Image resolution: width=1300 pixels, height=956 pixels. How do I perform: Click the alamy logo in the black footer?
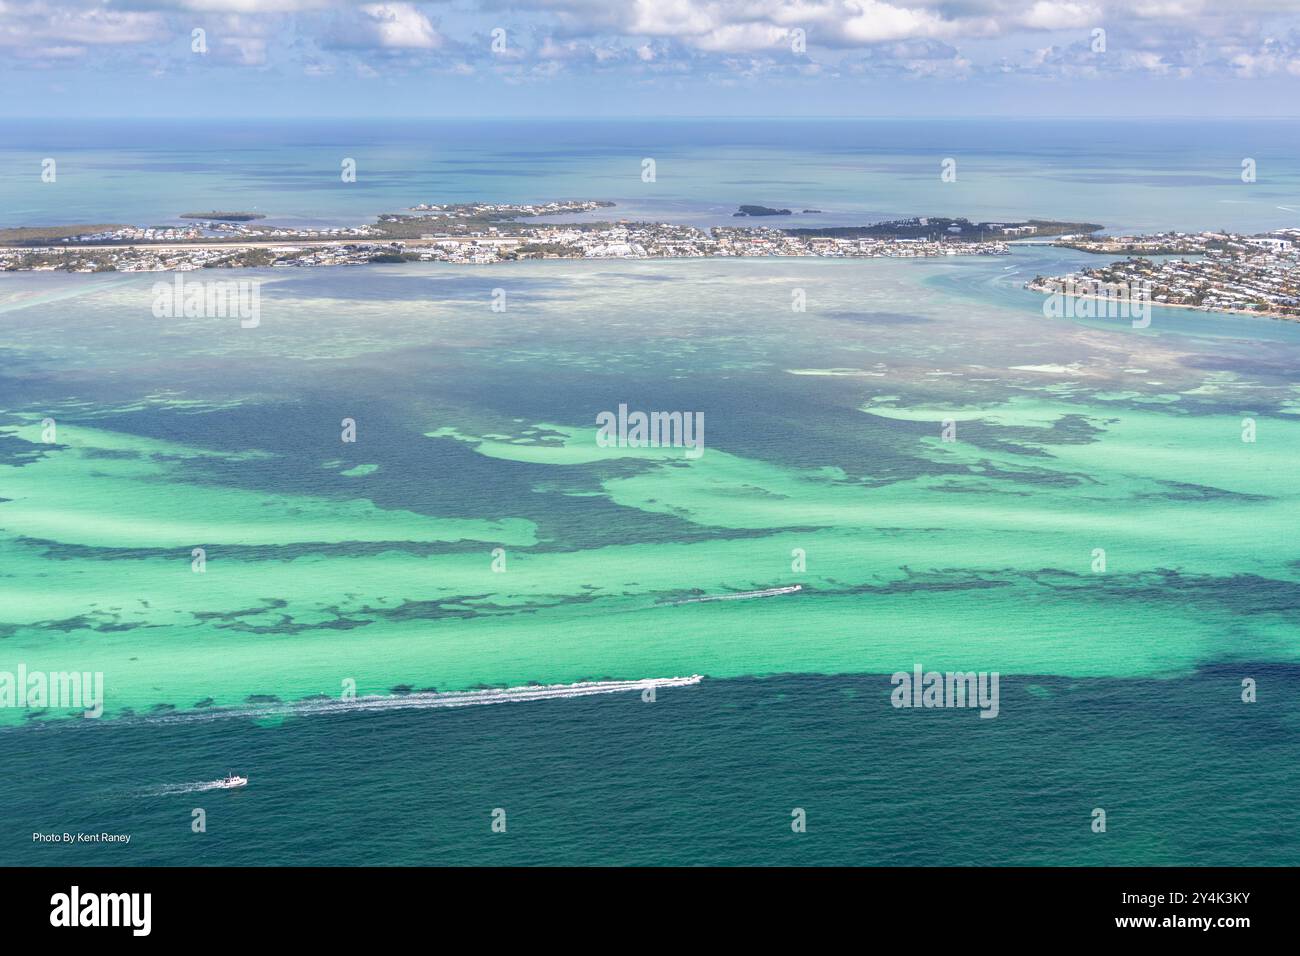pos(102,911)
